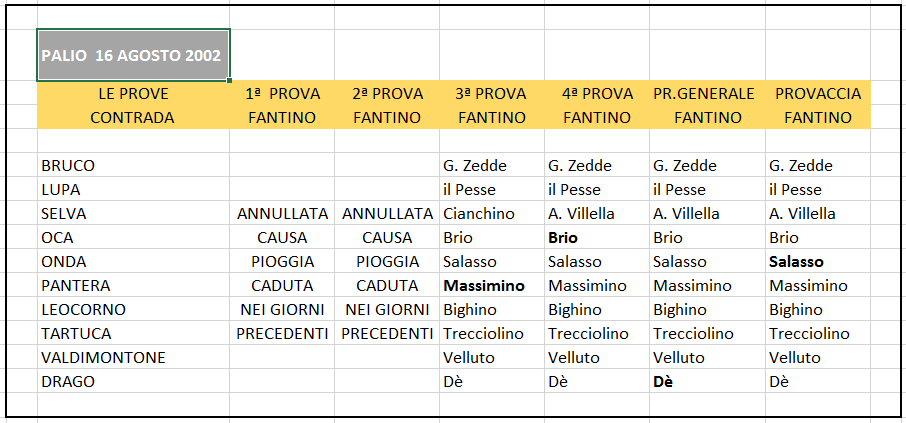Viewport: 906px width, 423px height.
Task: Click the DRAGO contrada cell
Action: click(x=133, y=381)
